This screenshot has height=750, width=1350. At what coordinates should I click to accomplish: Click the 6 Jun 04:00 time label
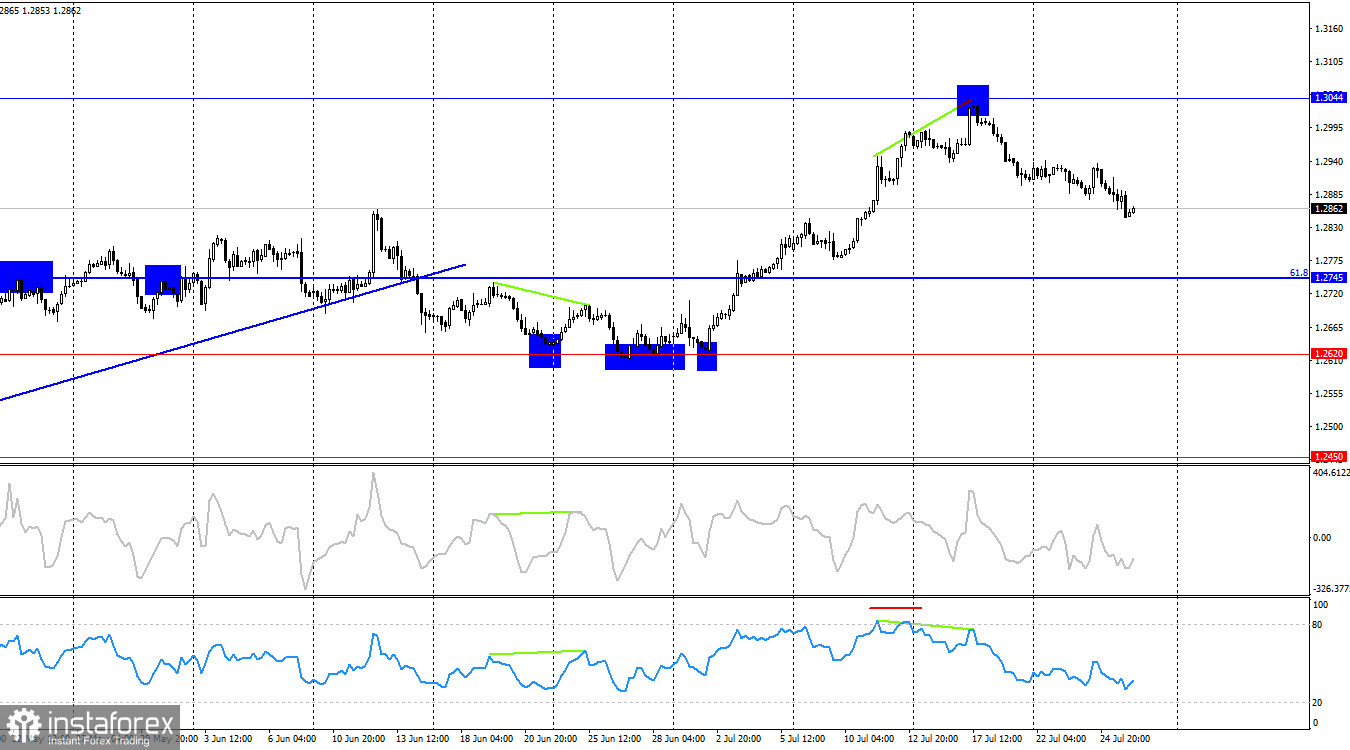[294, 739]
